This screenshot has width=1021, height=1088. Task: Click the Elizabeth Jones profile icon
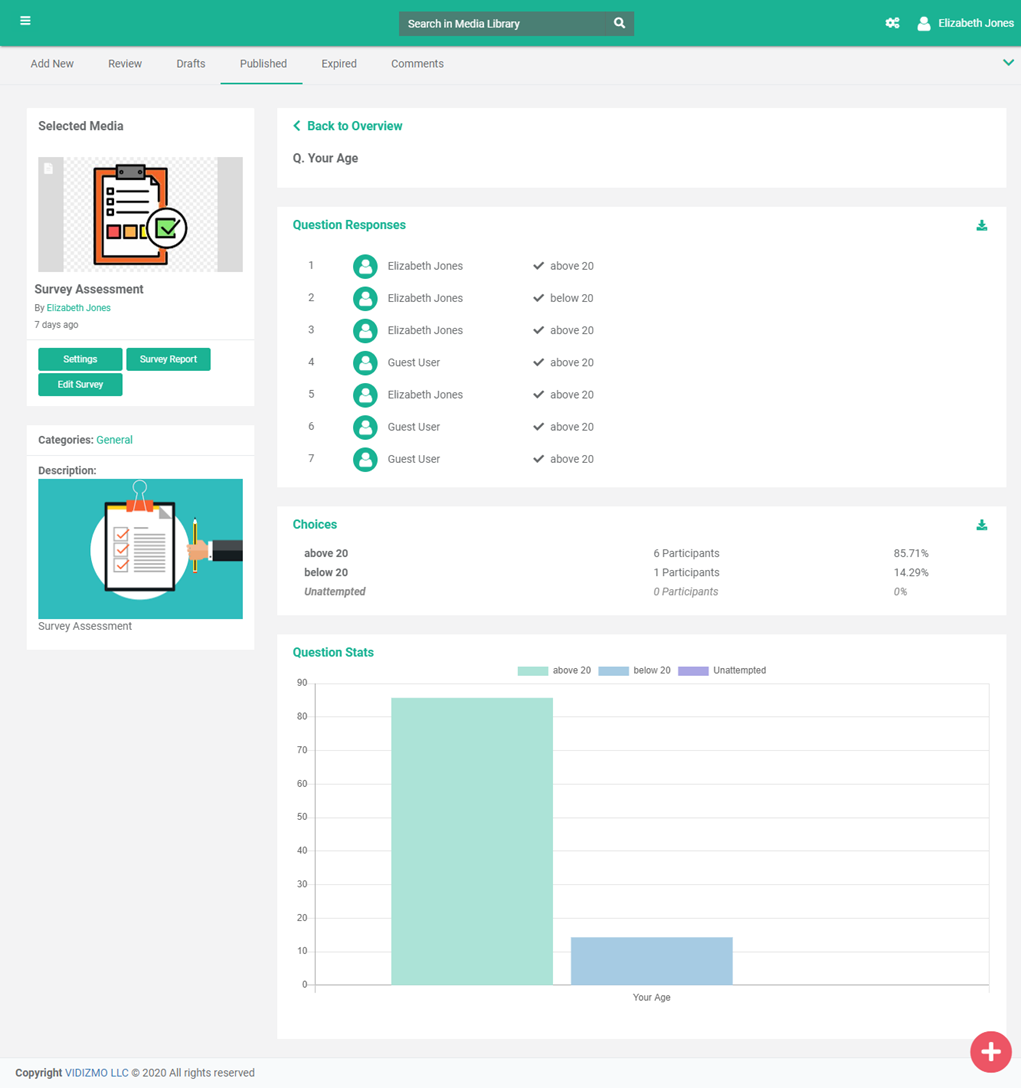pos(924,23)
